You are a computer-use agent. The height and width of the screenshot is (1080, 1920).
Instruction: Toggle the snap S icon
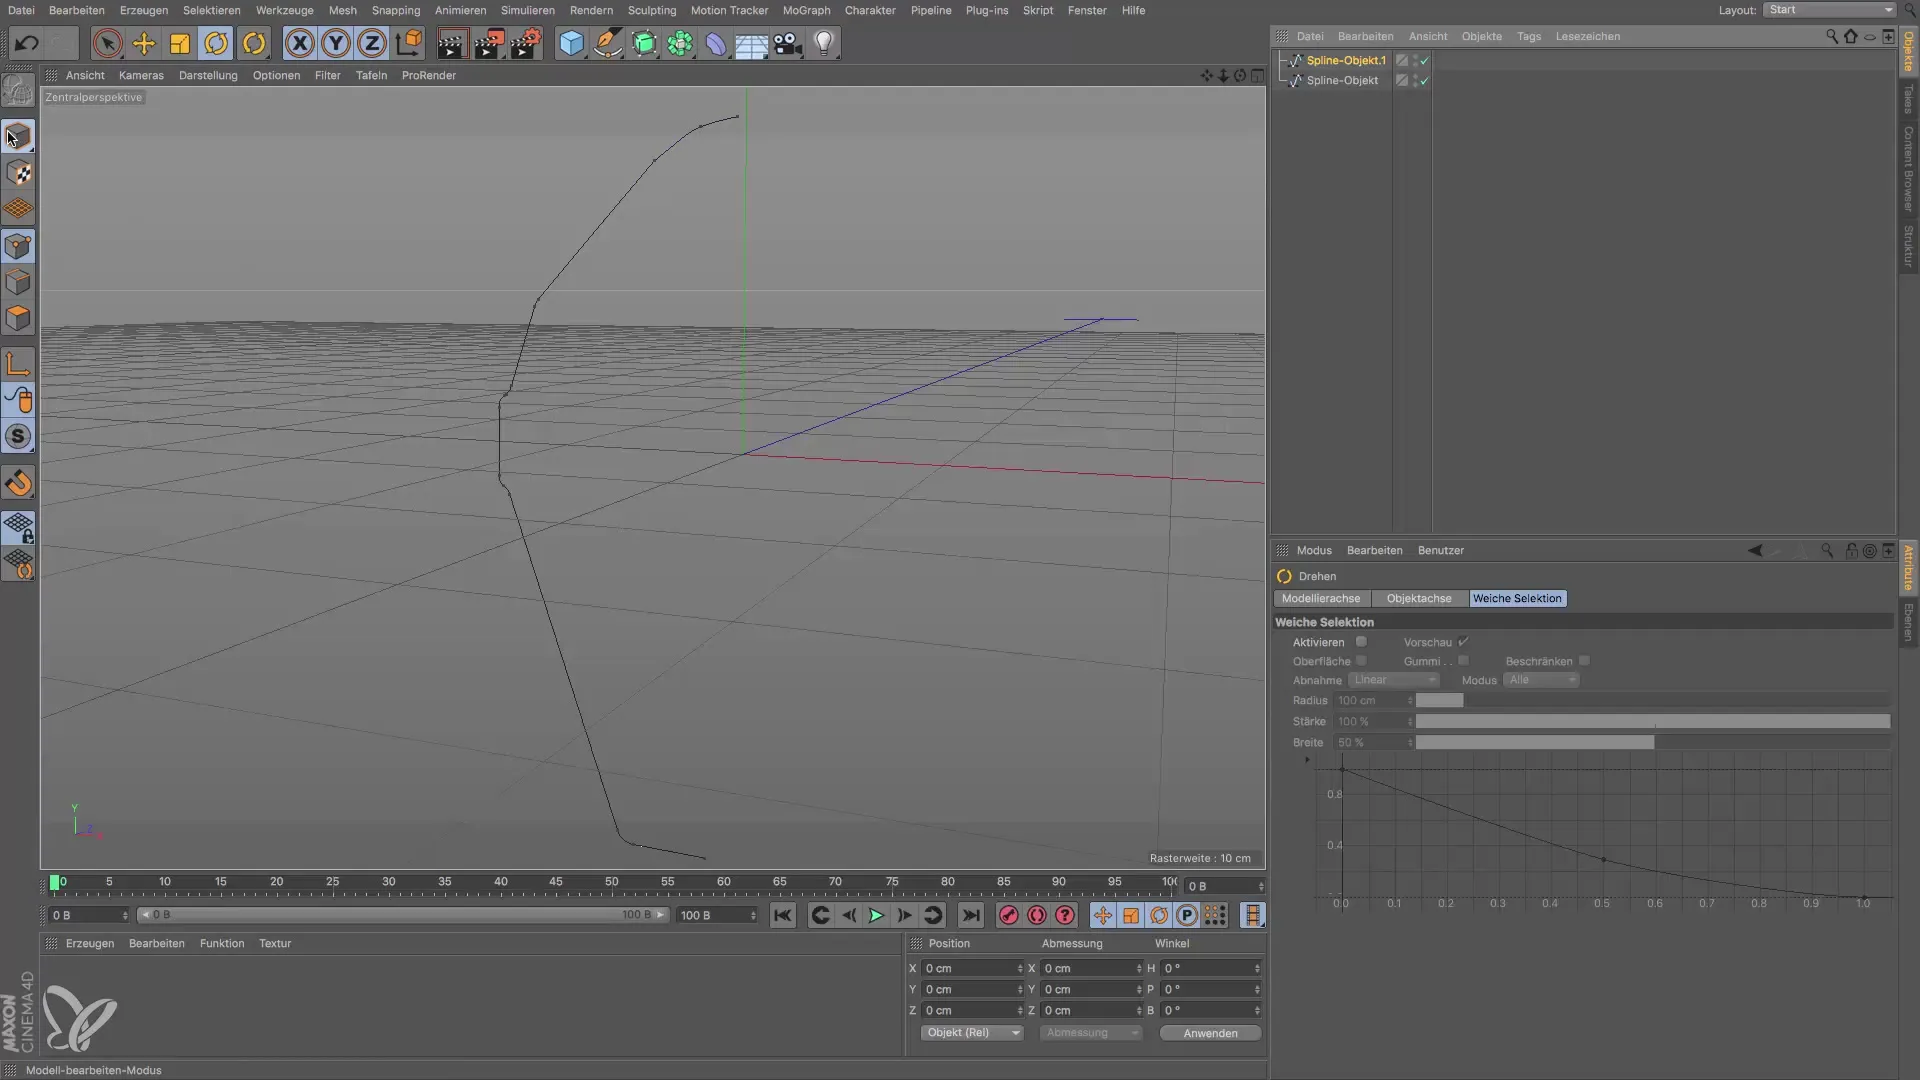pyautogui.click(x=18, y=436)
